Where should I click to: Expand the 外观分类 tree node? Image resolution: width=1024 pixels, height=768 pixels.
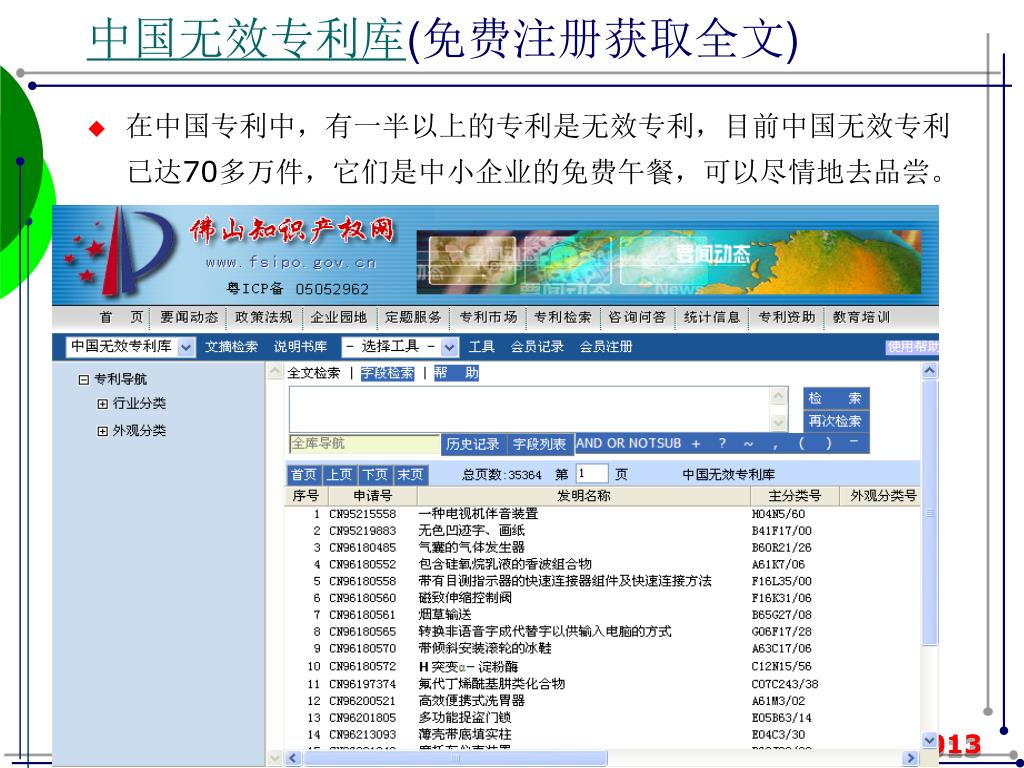(103, 431)
